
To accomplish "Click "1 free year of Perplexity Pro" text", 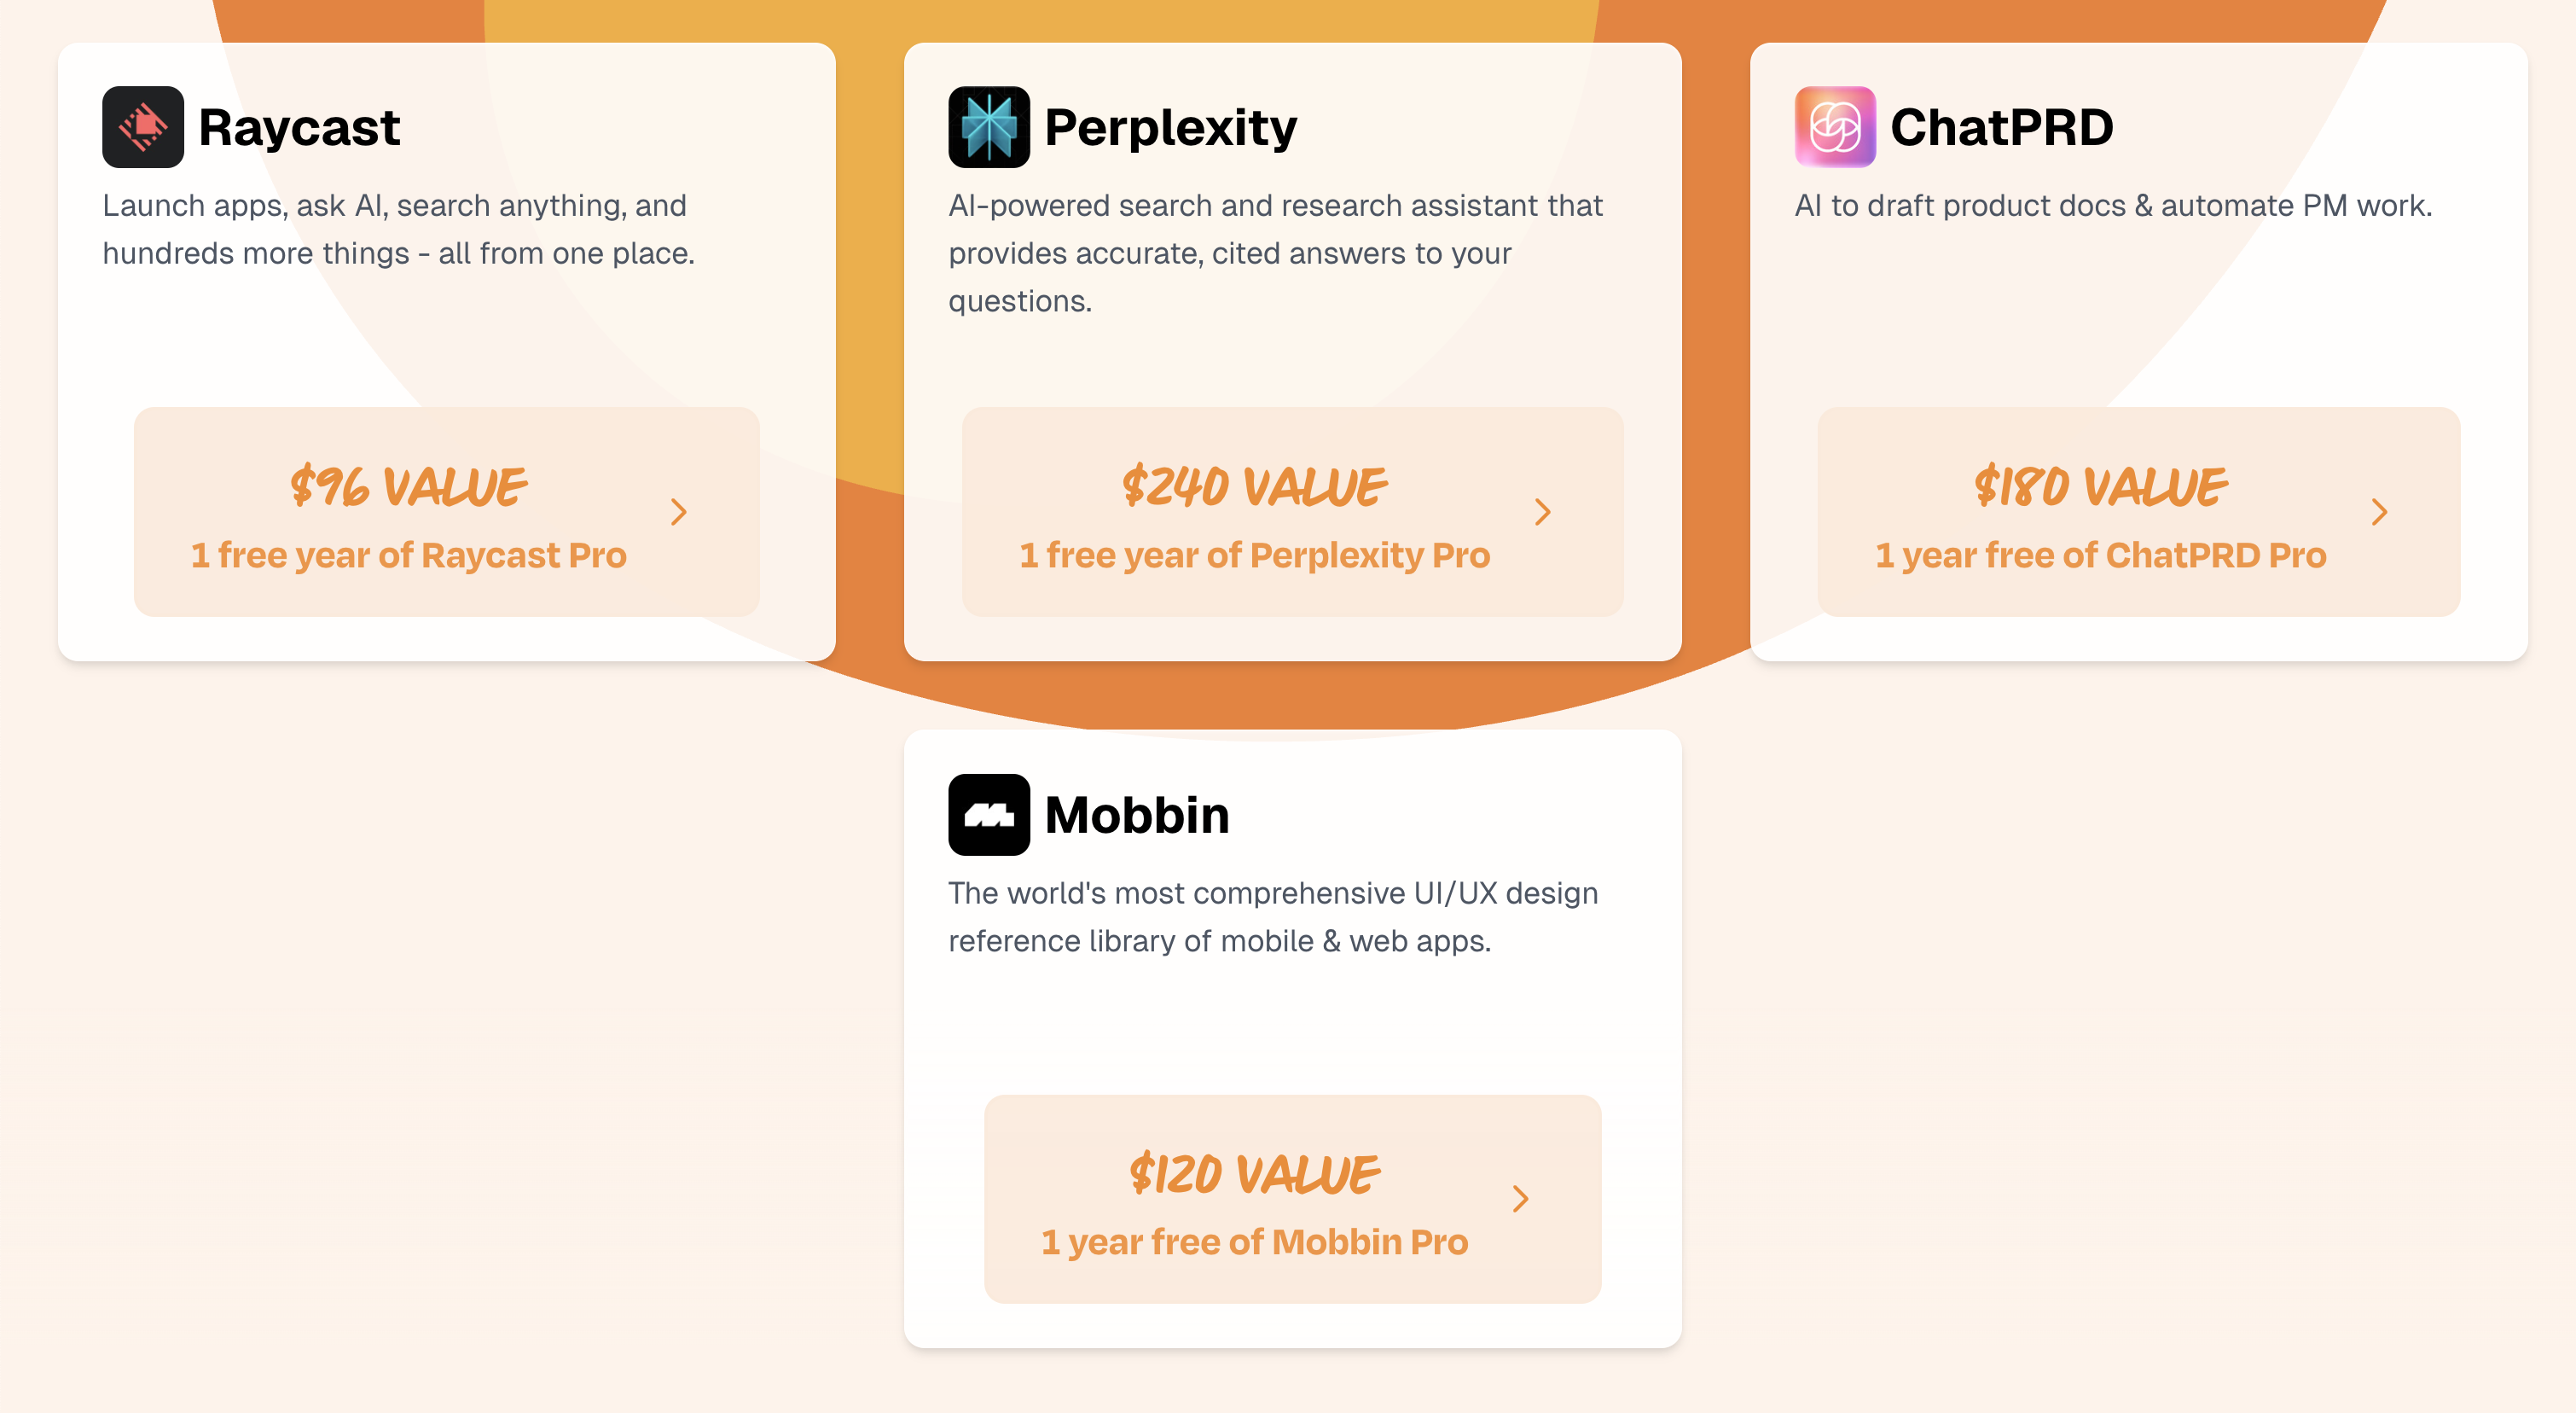I will (x=1254, y=555).
